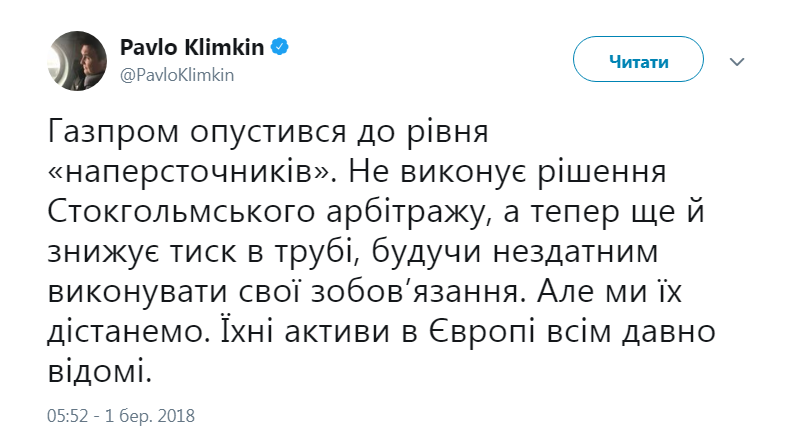786x434 pixels.
Task: Open the 05:52 tweet timestamp
Action: point(66,413)
